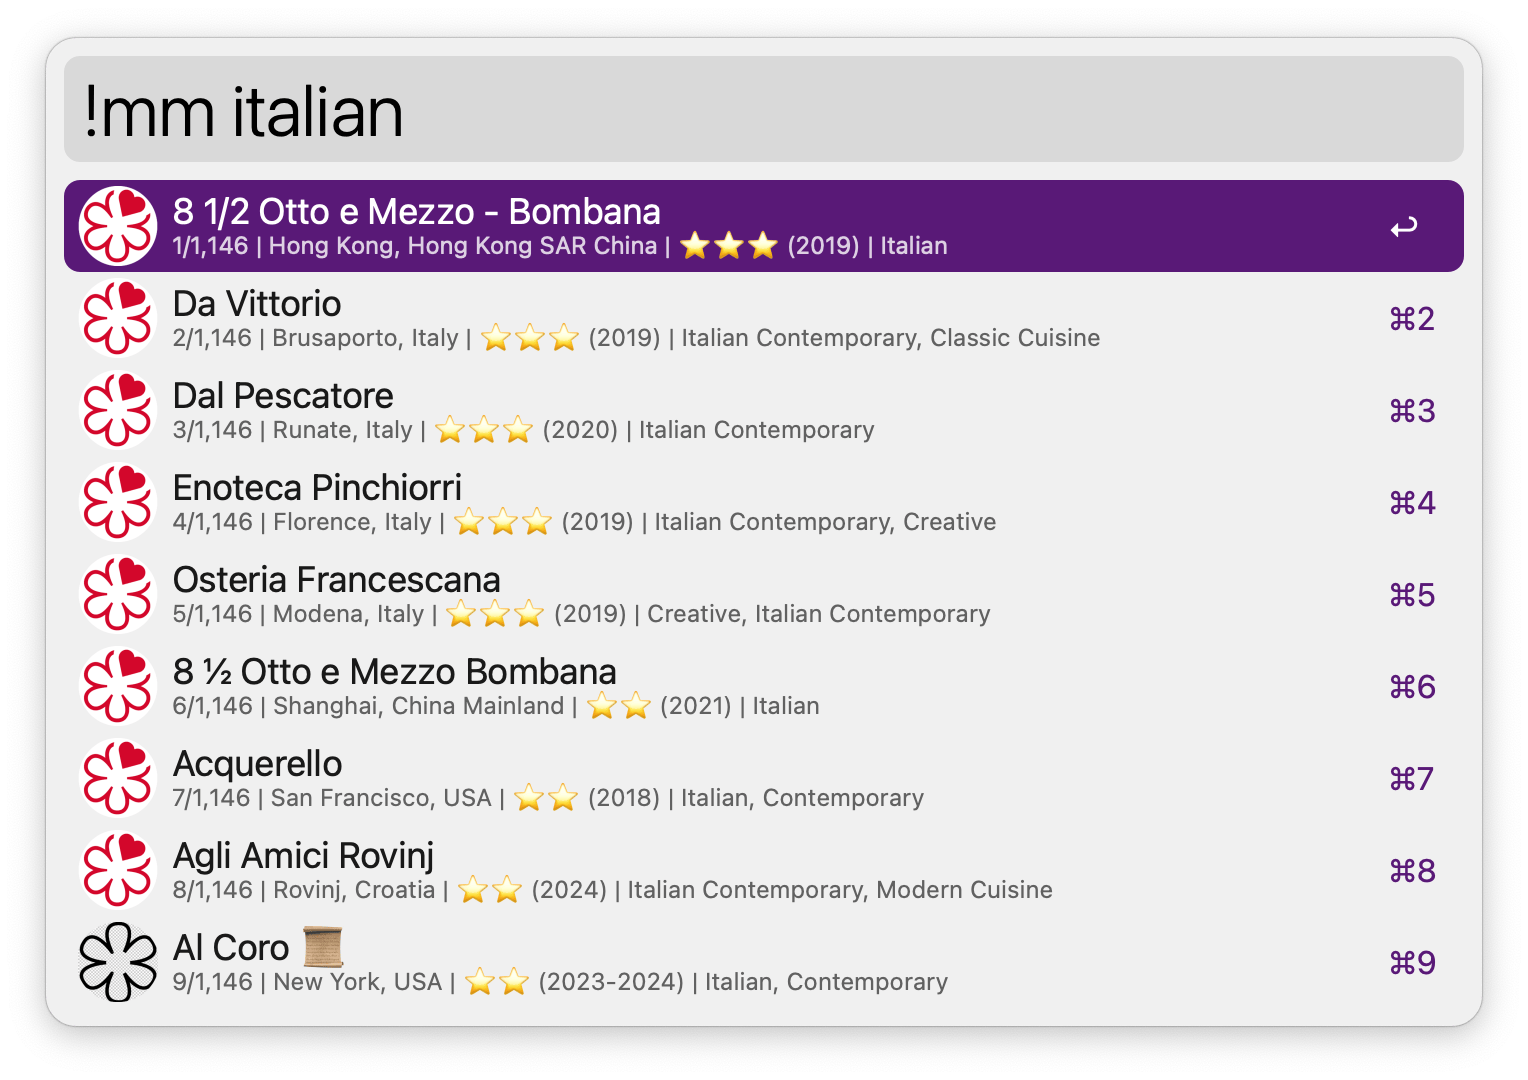Click the subtitle '5/1,146 | Modena, Italy'

tap(299, 614)
